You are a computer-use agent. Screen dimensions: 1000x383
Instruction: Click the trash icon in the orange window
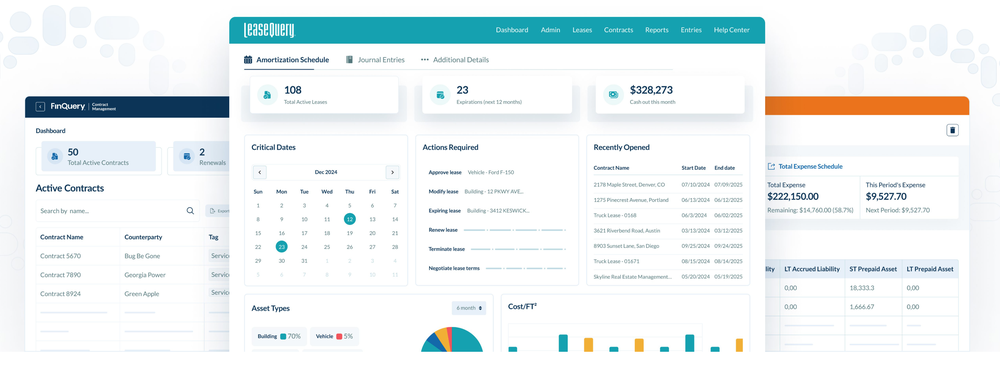coord(953,130)
